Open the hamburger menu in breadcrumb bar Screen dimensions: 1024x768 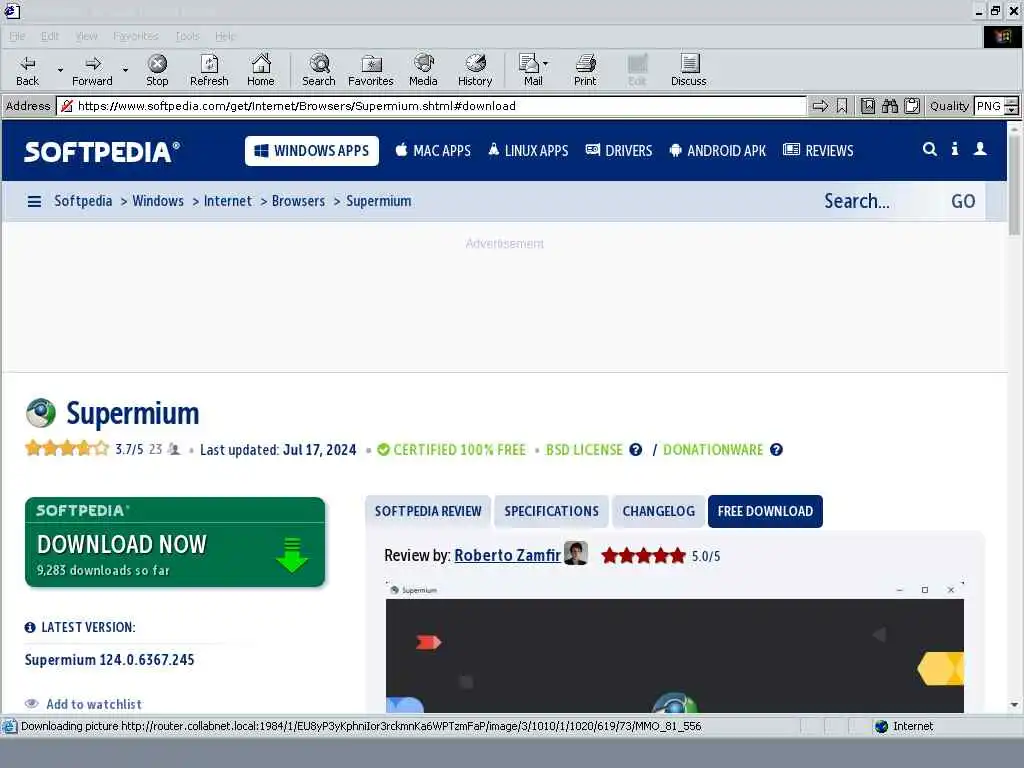34,202
